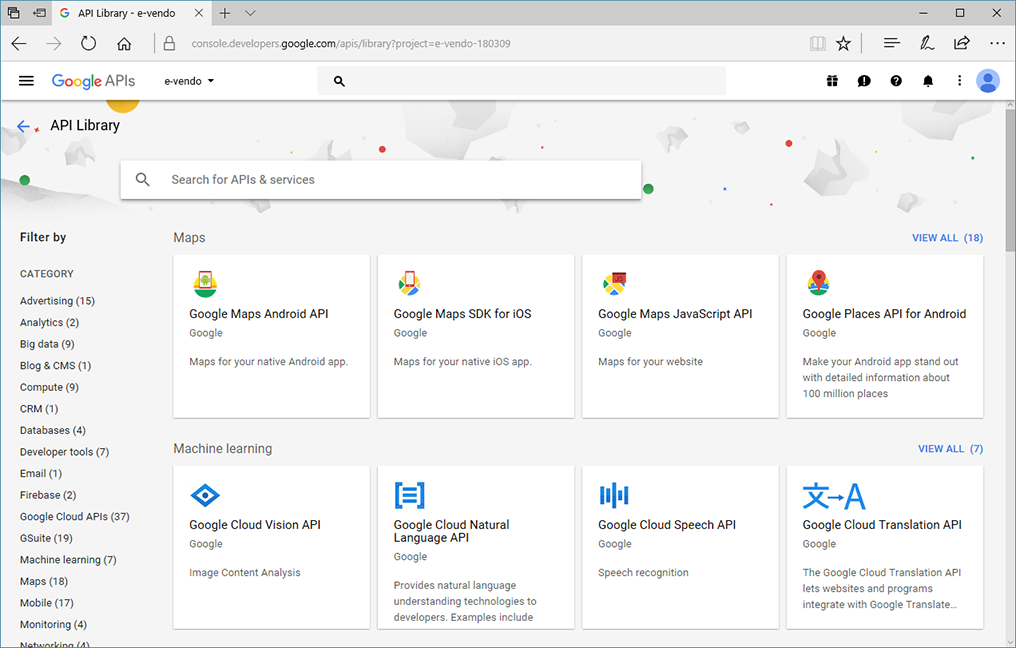The width and height of the screenshot is (1016, 648).
Task: Filter by Analytics (2) category
Action: (x=49, y=323)
